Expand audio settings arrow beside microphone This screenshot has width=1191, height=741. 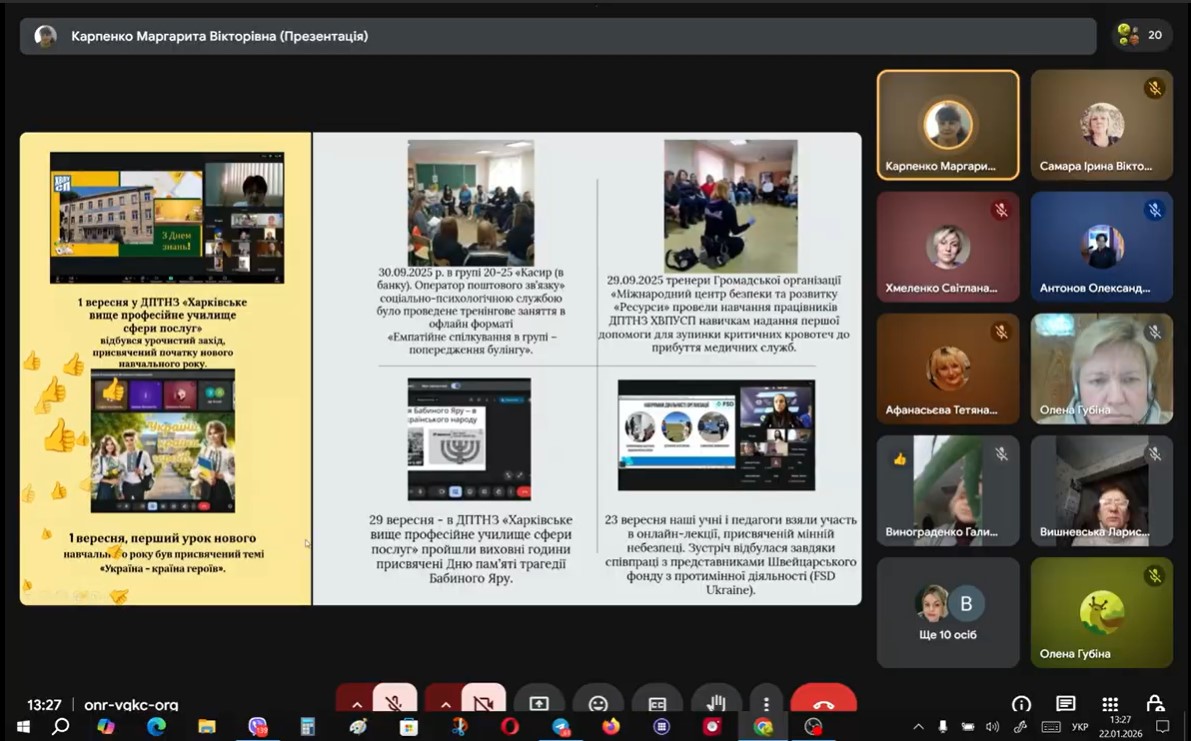coord(356,703)
